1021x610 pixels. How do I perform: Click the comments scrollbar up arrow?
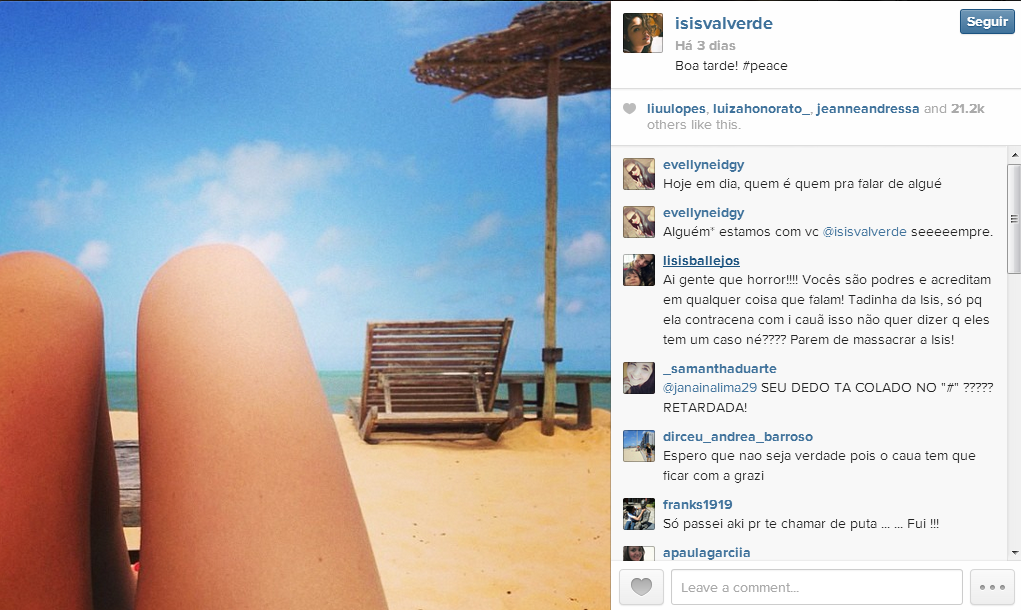point(1014,155)
